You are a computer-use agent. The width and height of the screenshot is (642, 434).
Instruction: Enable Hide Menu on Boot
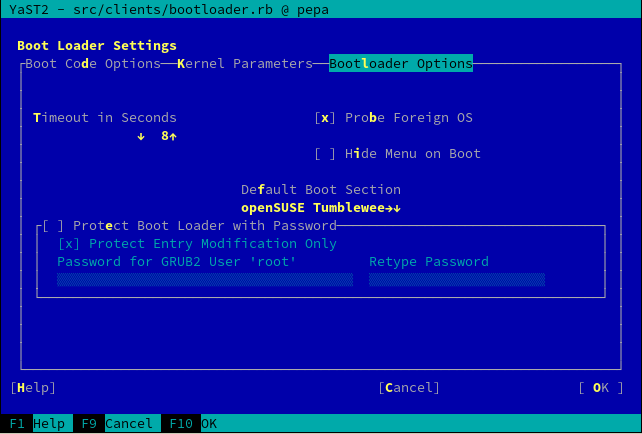(x=325, y=154)
